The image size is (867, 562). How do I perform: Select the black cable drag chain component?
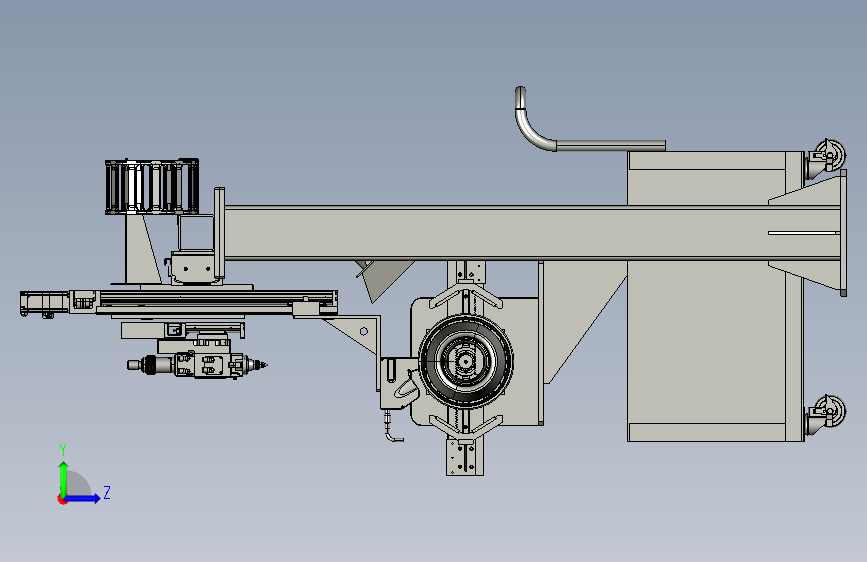pos(152,187)
